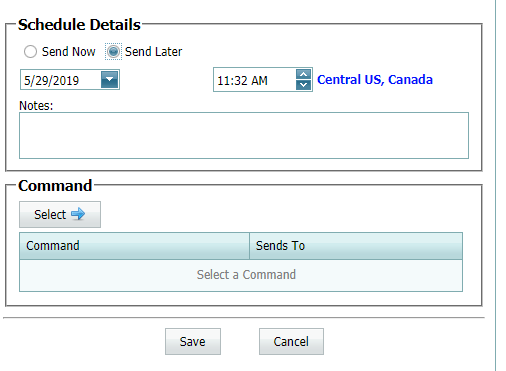Sort by the Command column header

[134, 246]
